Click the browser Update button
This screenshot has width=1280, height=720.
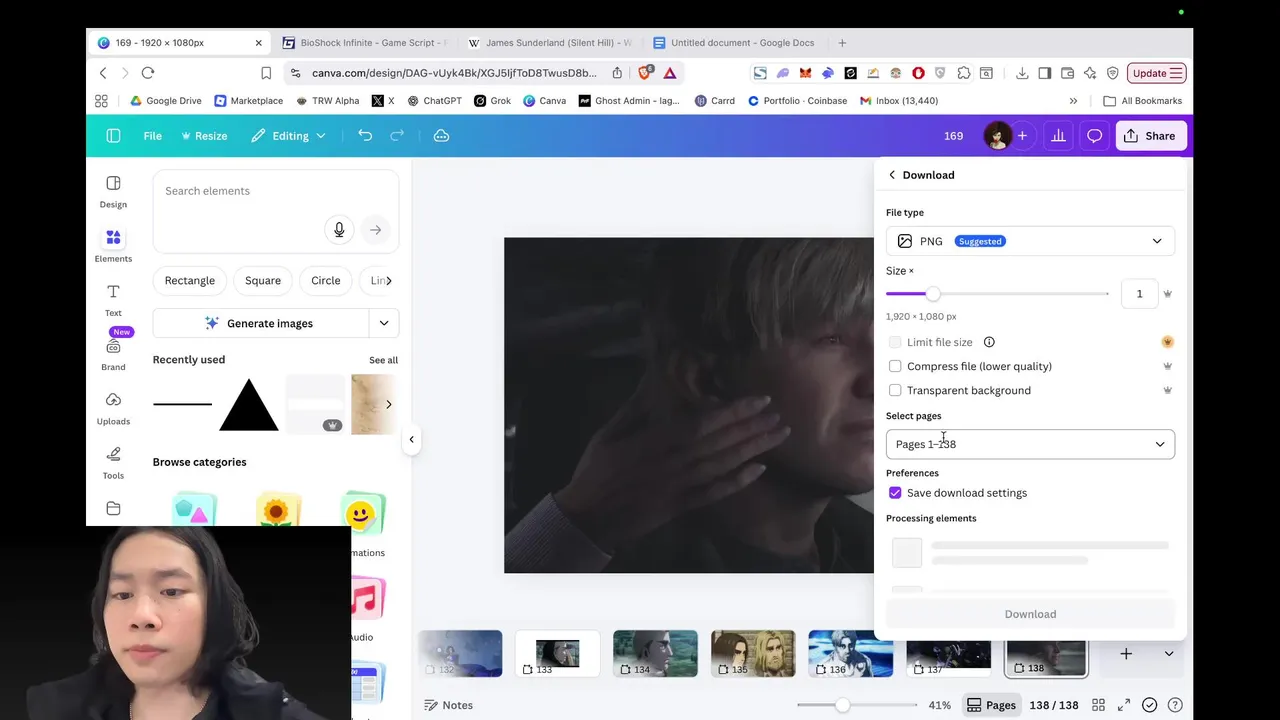(1157, 73)
